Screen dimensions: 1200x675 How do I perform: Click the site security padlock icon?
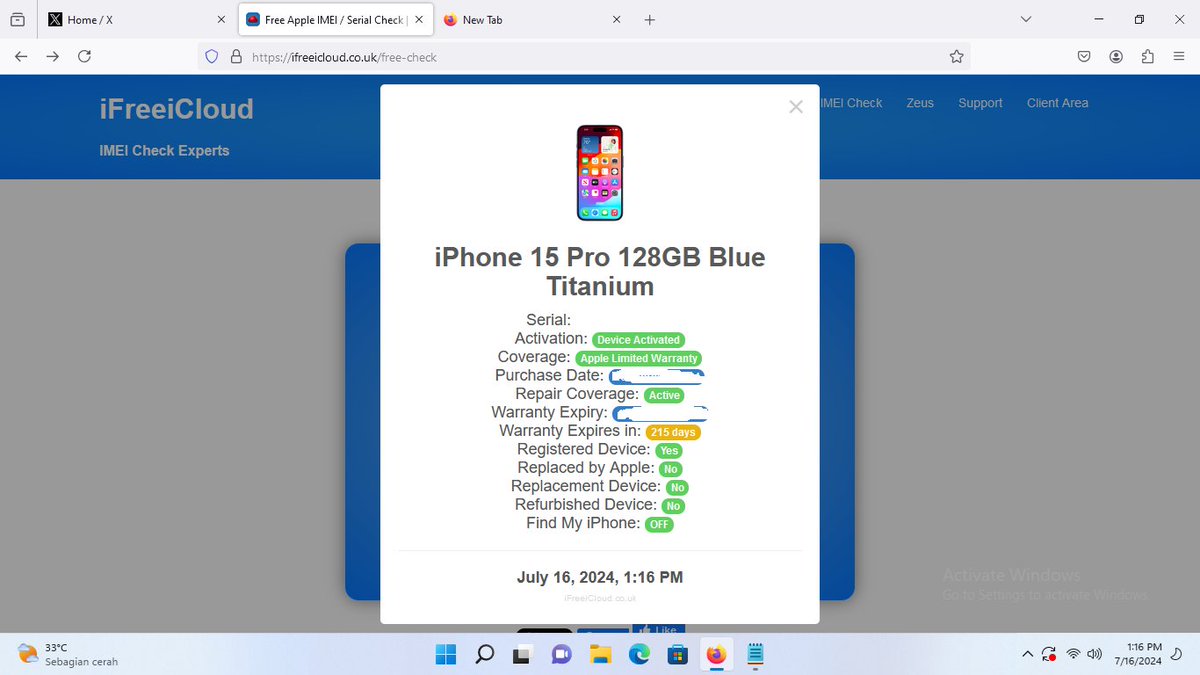(236, 57)
